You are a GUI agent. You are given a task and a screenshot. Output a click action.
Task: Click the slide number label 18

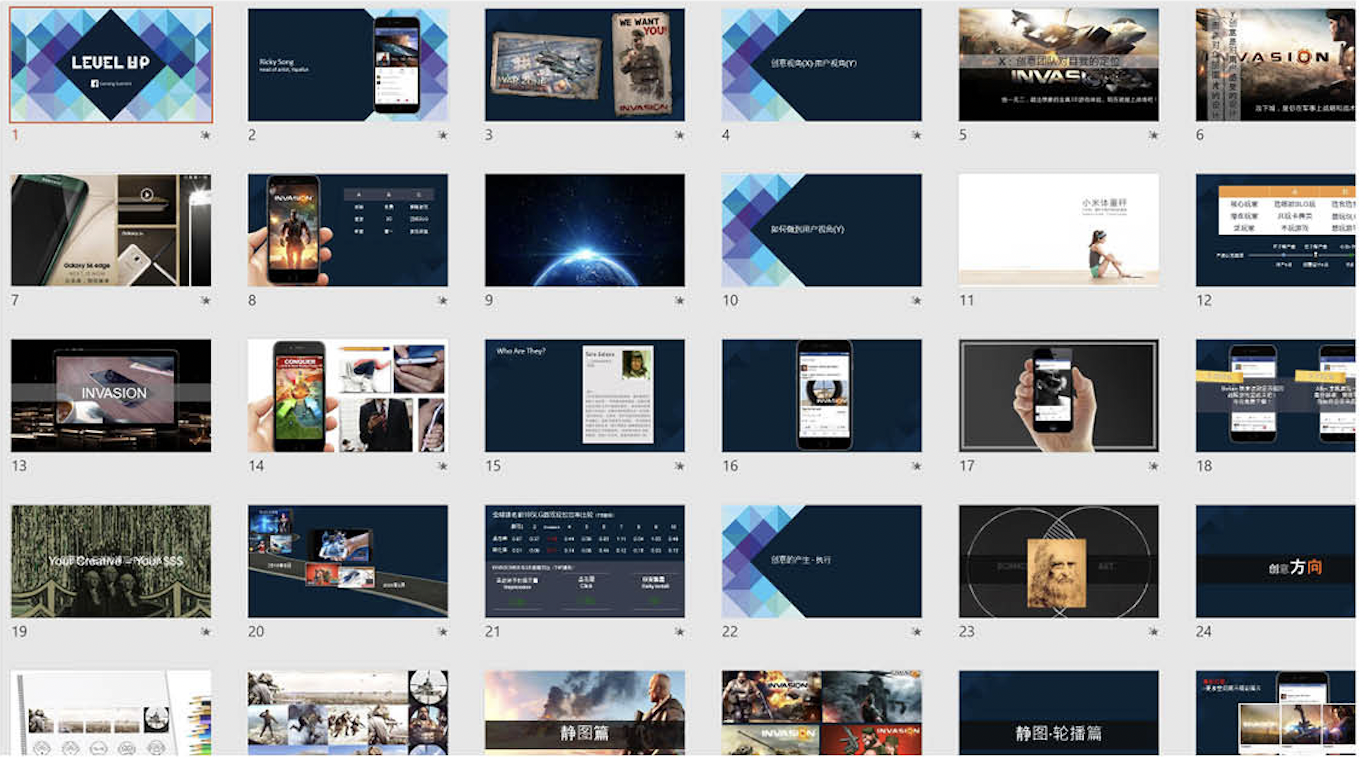tap(1204, 466)
